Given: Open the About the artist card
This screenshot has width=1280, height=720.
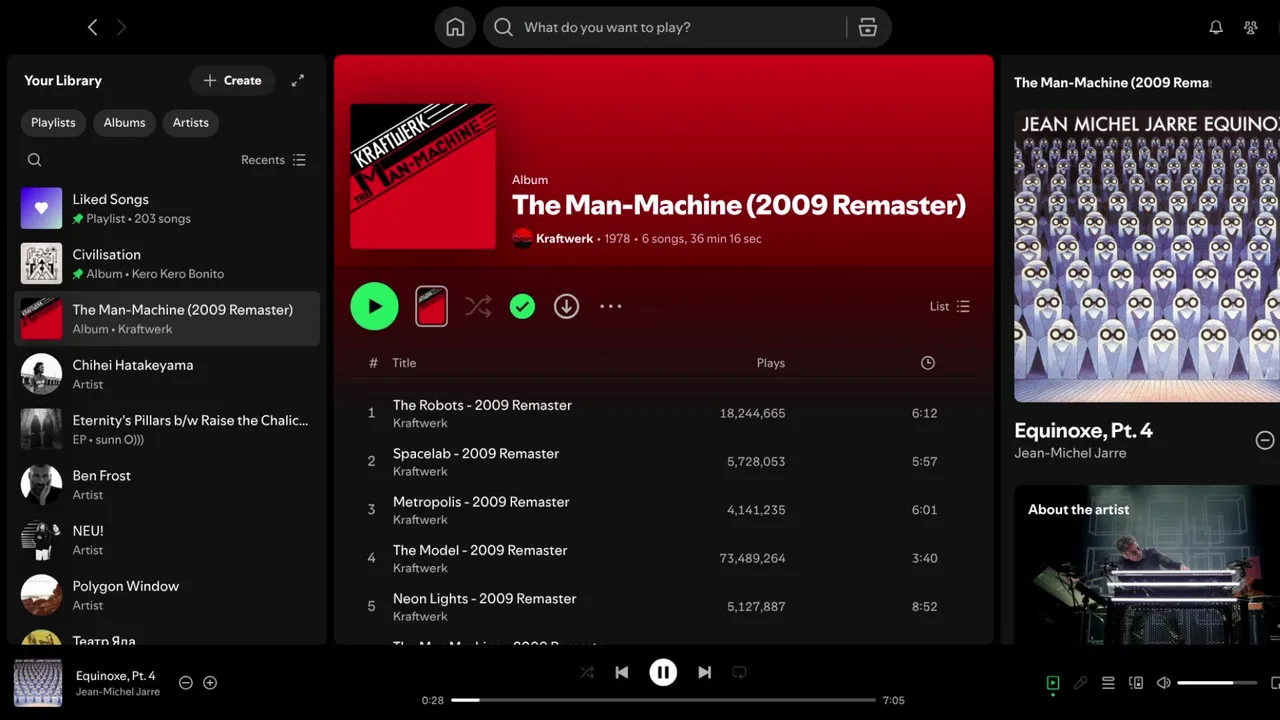Looking at the screenshot, I should (x=1147, y=565).
